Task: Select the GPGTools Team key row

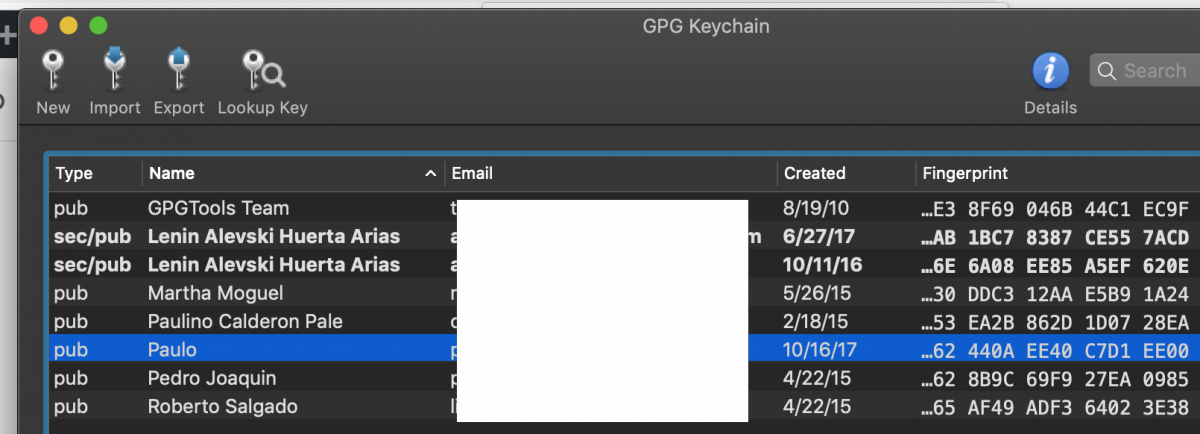Action: pyautogui.click(x=219, y=209)
